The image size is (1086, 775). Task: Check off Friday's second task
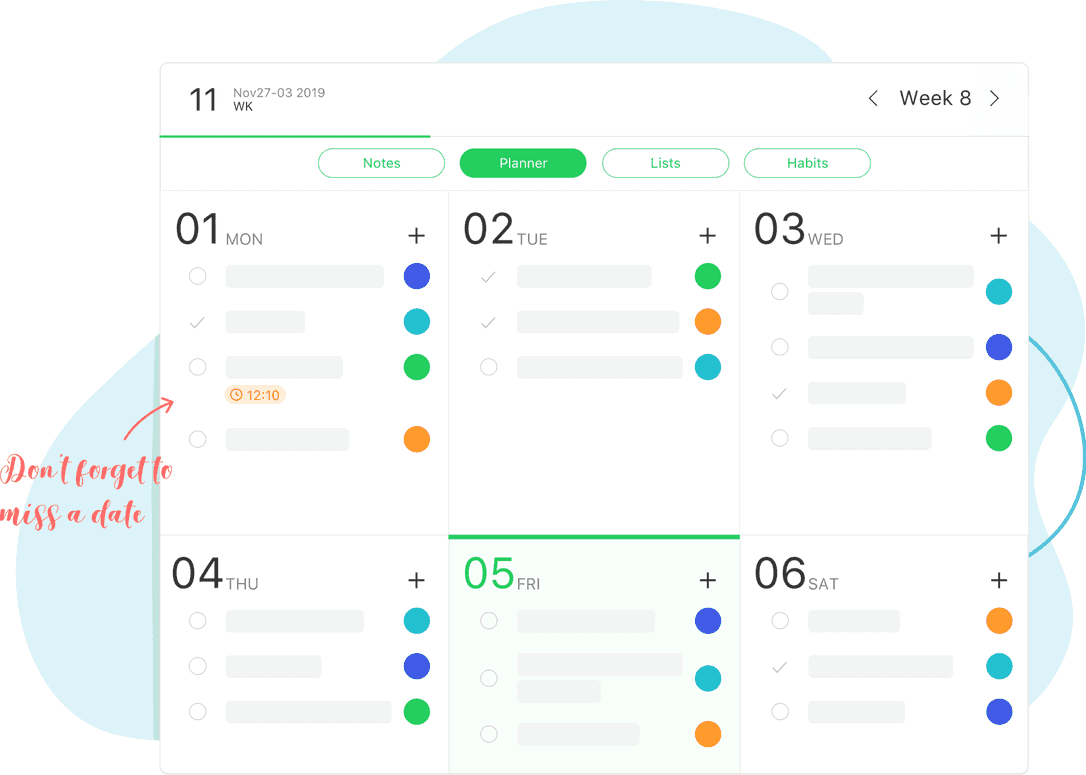click(x=488, y=678)
